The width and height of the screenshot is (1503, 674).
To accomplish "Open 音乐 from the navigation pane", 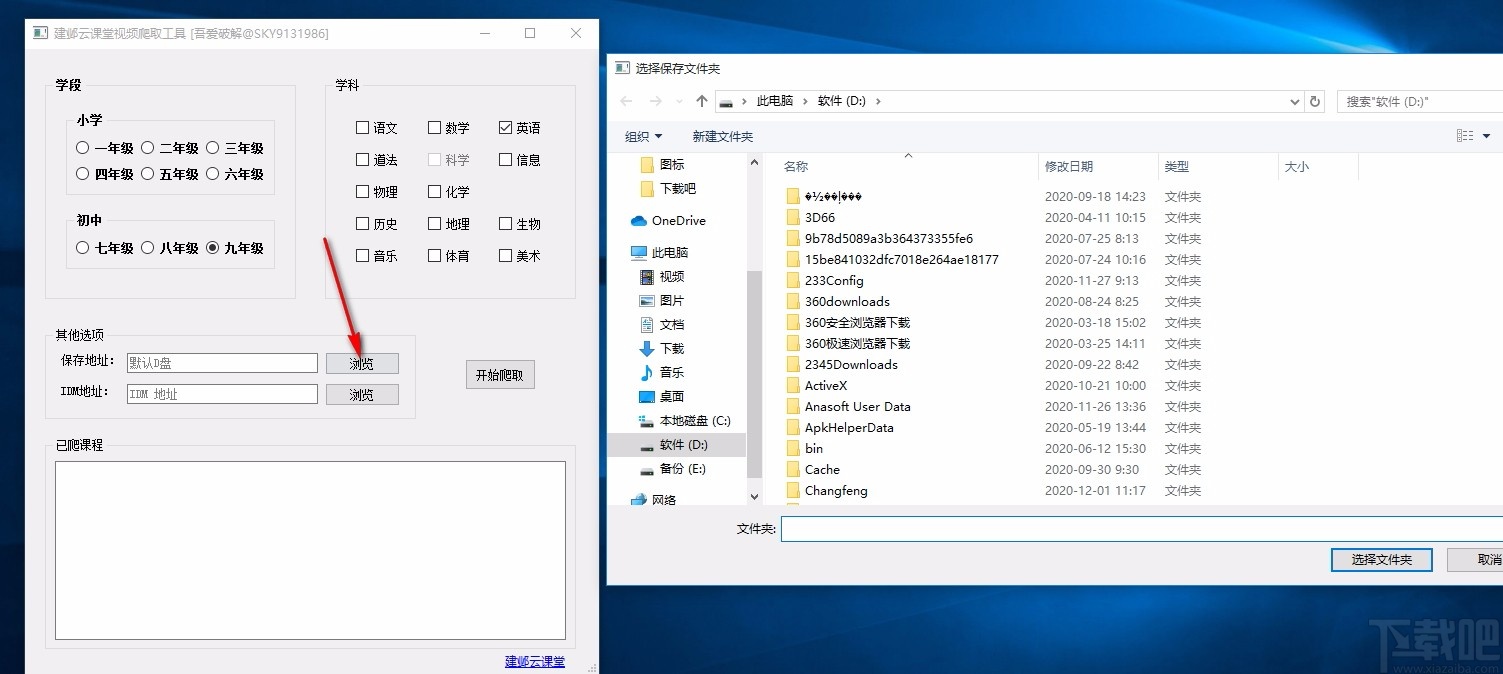I will (672, 372).
